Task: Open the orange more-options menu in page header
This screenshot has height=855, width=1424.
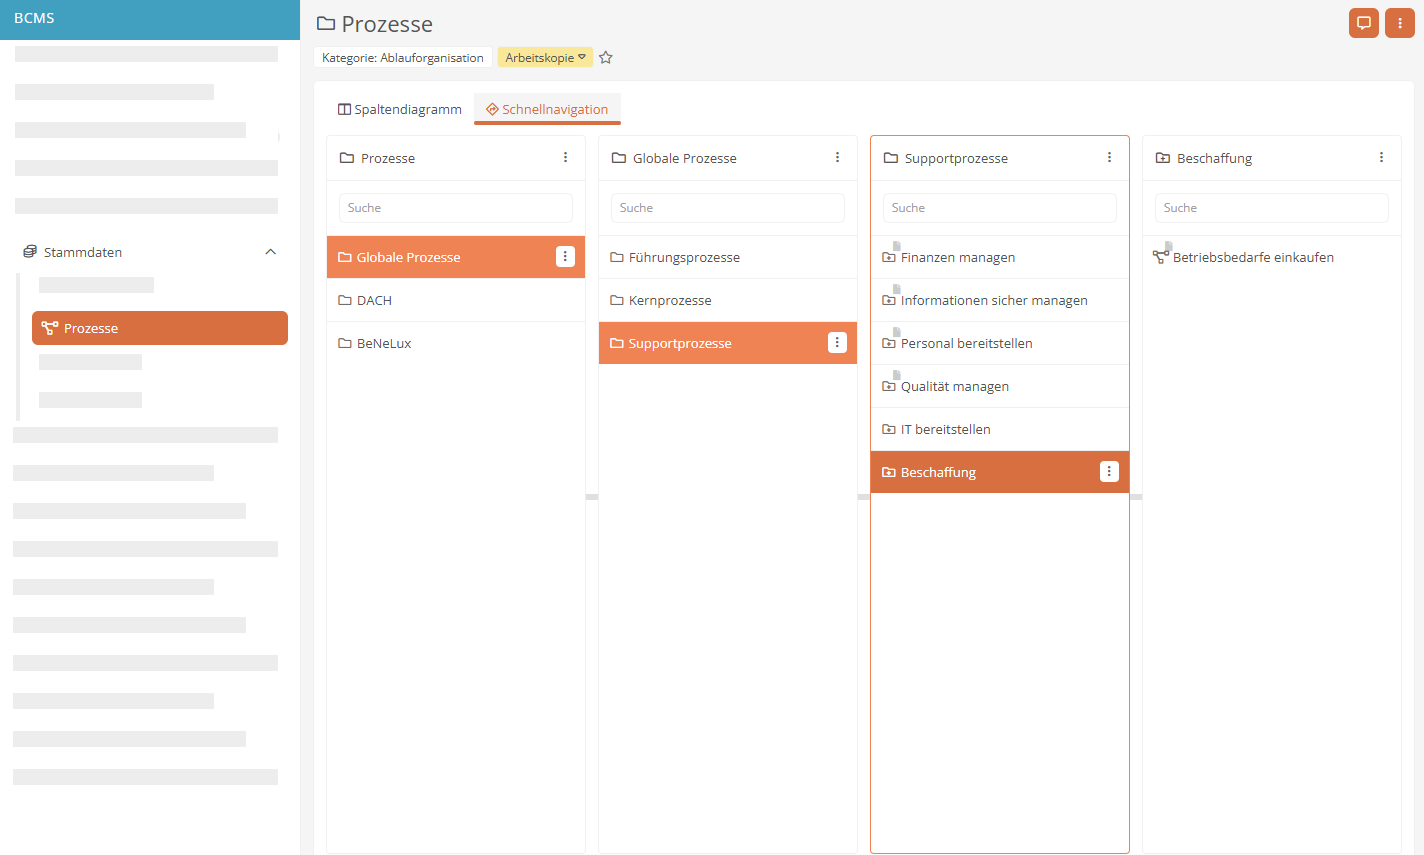Action: [1399, 23]
